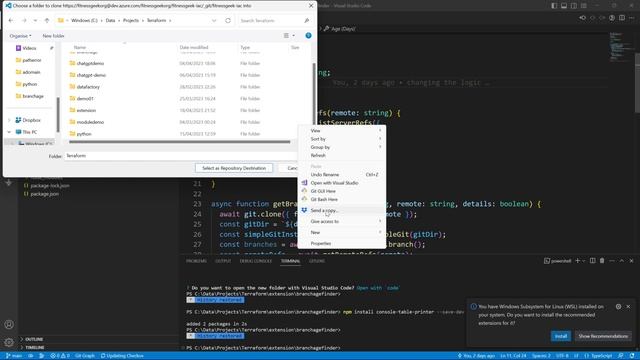Select patherror folder in navigation pane
Image resolution: width=640 pixels, height=360 pixels.
(x=32, y=60)
